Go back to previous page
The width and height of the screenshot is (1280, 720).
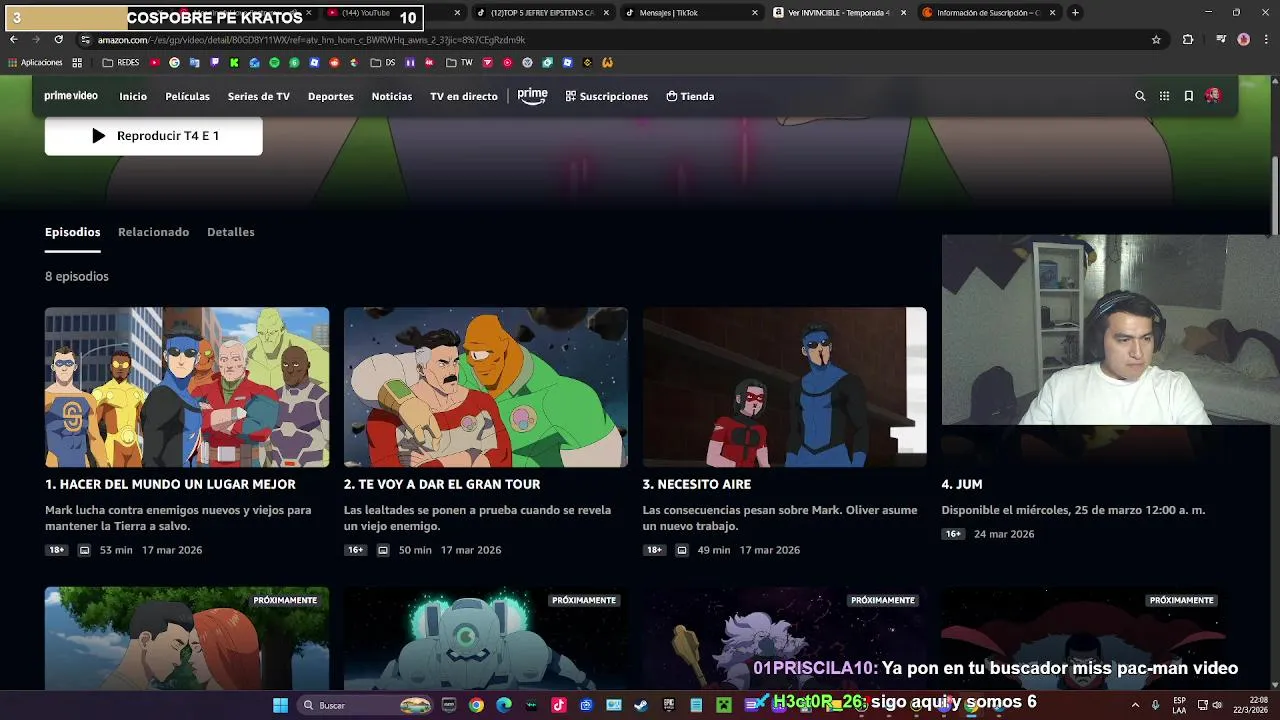coord(13,40)
